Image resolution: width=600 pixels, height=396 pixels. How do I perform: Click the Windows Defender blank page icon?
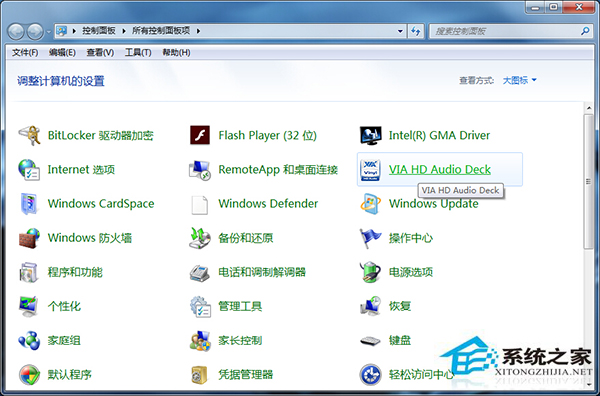click(200, 205)
